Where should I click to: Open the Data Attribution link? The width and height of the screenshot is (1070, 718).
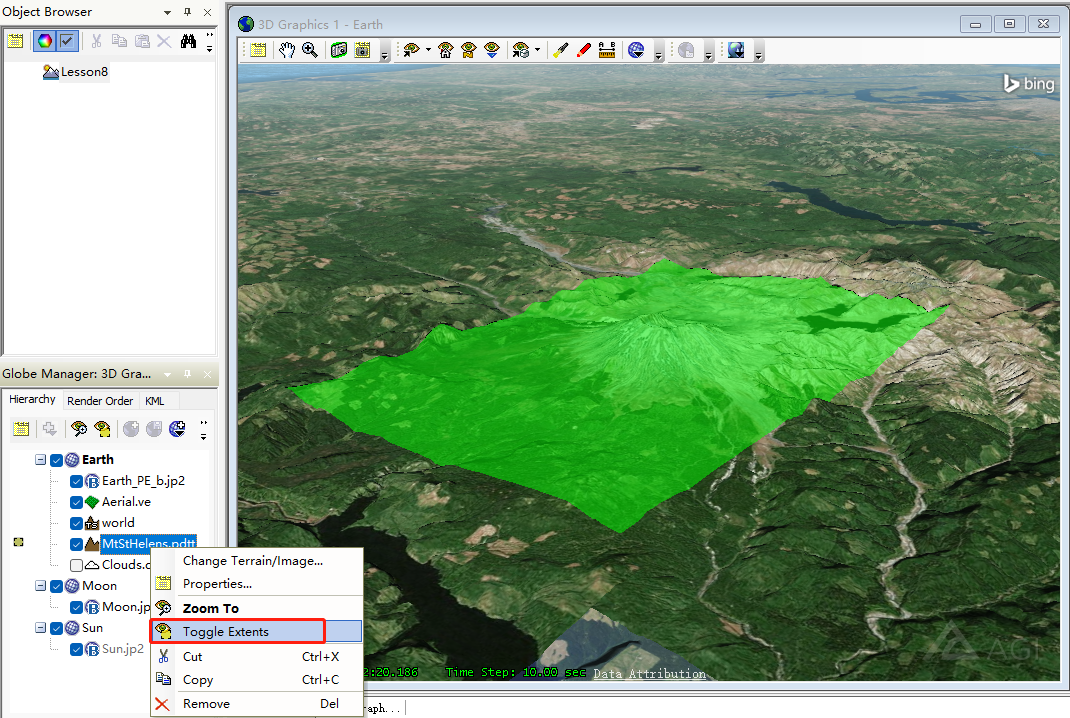[x=649, y=673]
